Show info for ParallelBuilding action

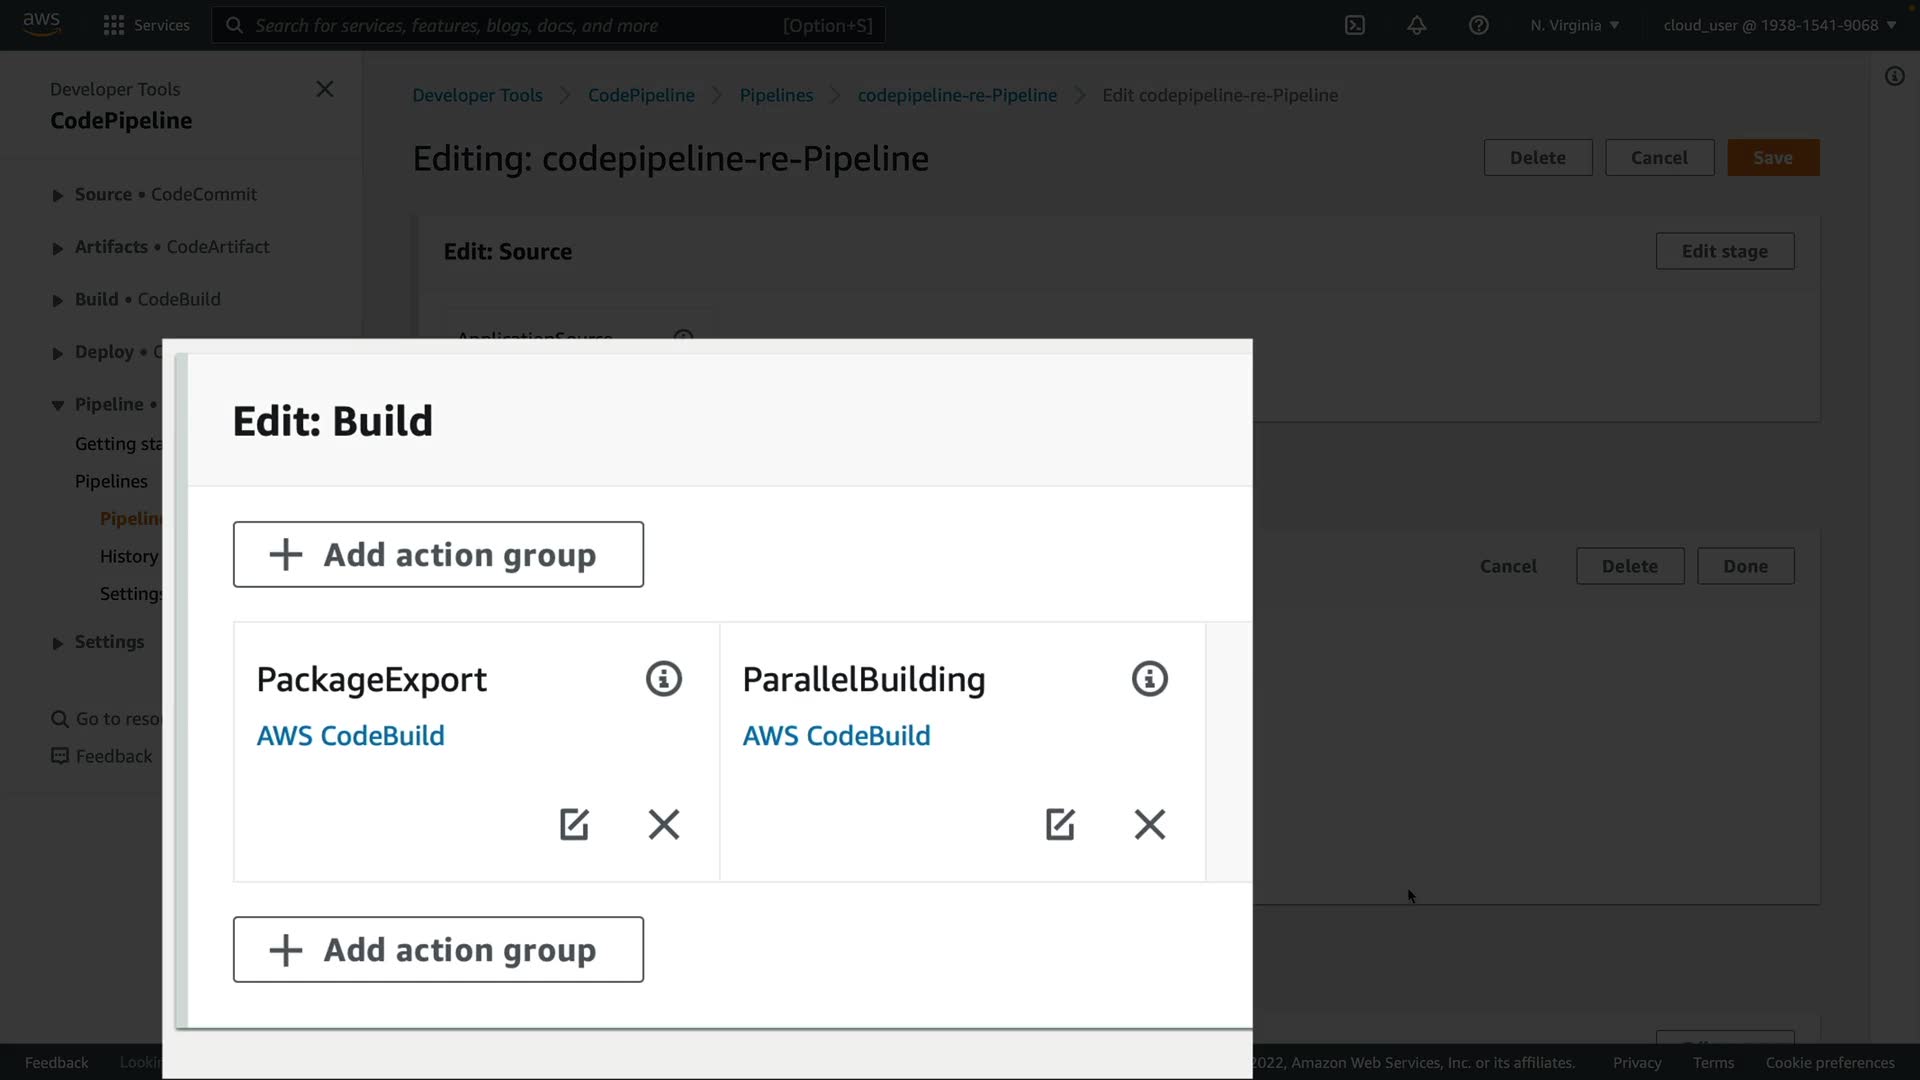point(1150,679)
